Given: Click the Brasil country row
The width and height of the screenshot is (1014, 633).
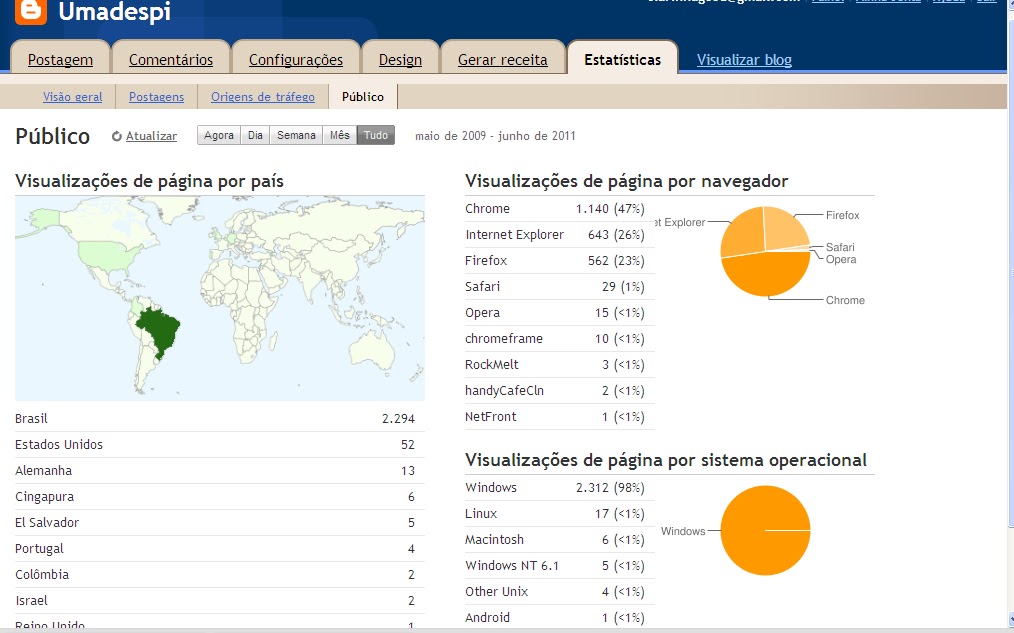Looking at the screenshot, I should pos(219,418).
